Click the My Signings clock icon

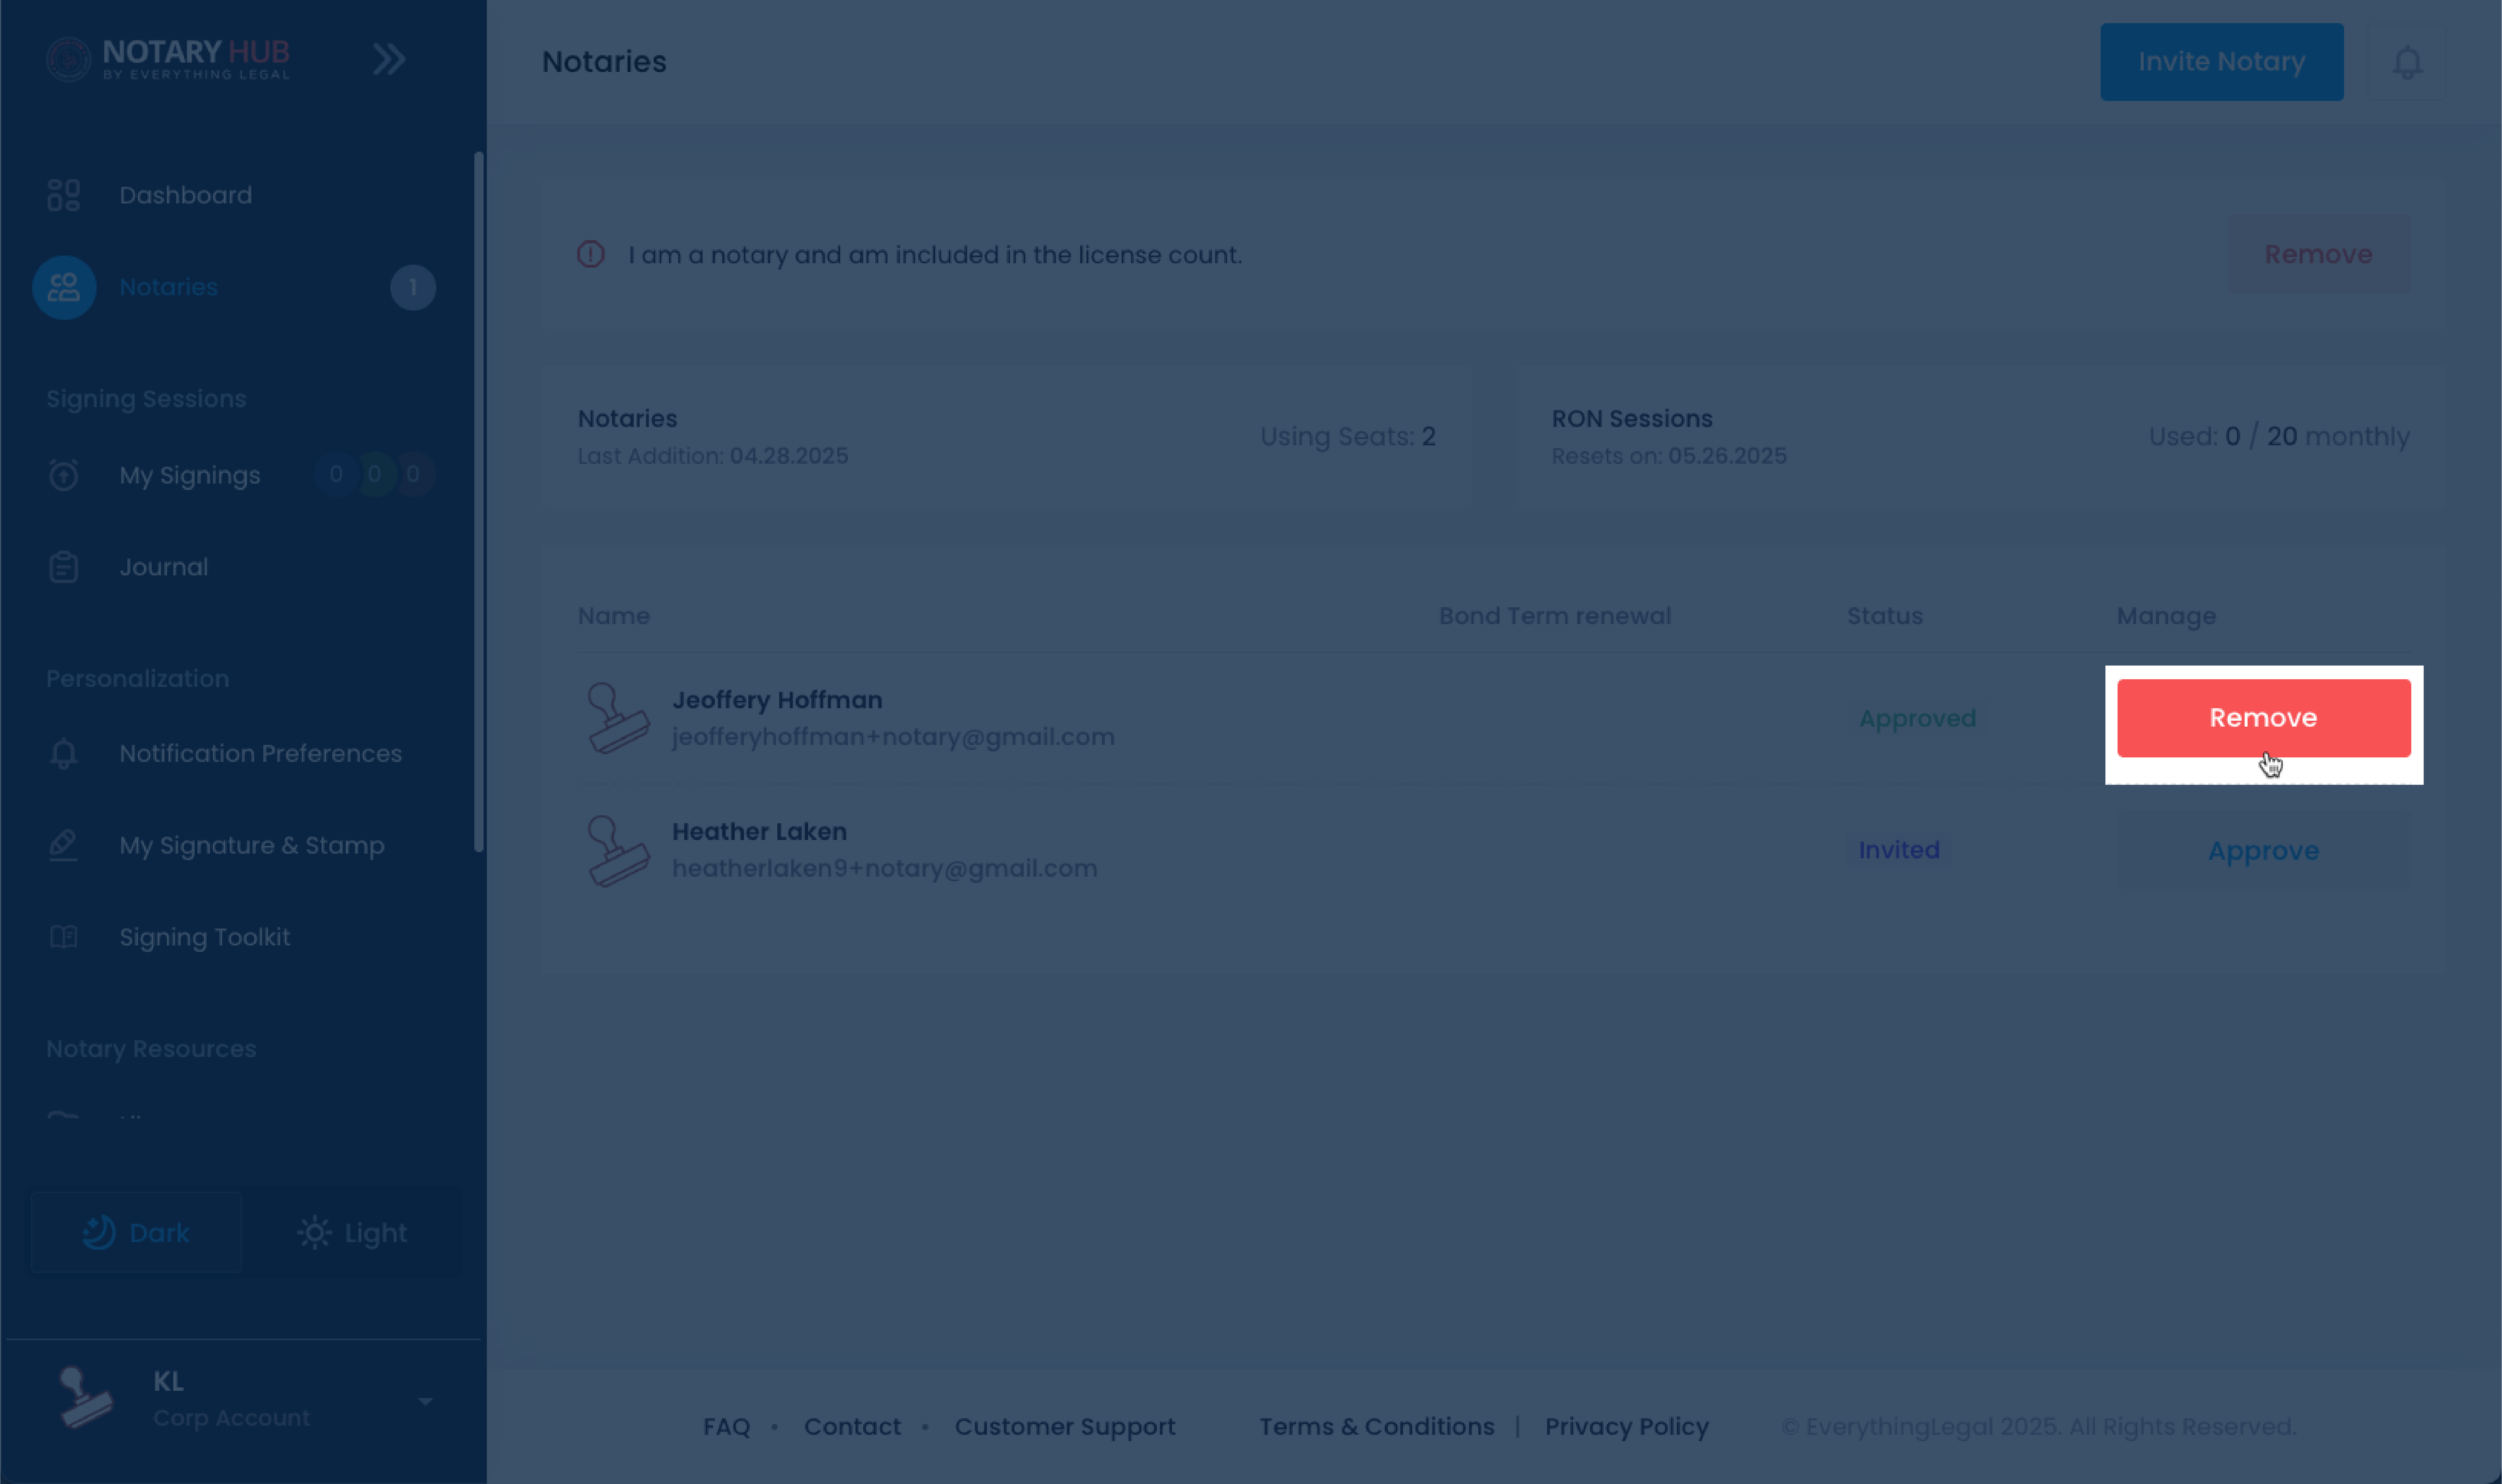[x=64, y=475]
